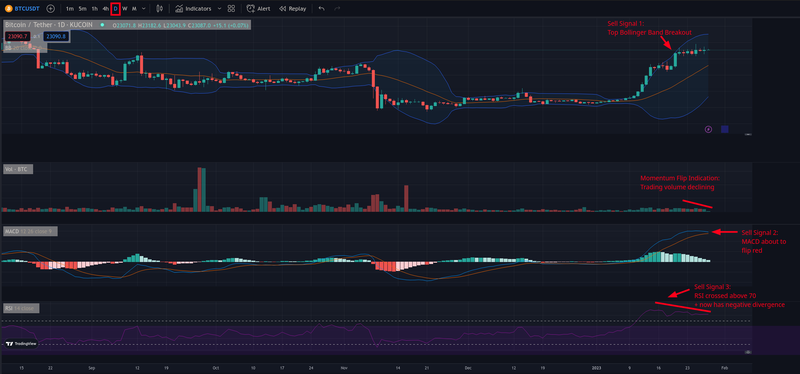
Task: Undo the last chart action
Action: (321, 9)
